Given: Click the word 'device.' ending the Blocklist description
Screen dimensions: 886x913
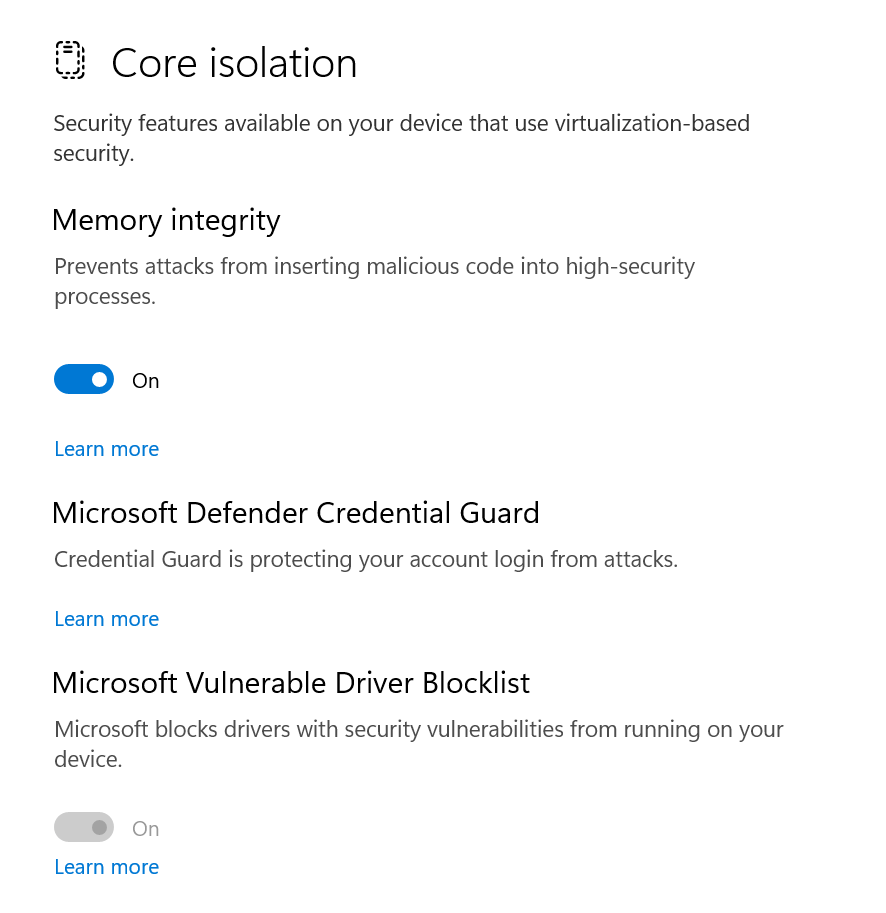Looking at the screenshot, I should [88, 759].
